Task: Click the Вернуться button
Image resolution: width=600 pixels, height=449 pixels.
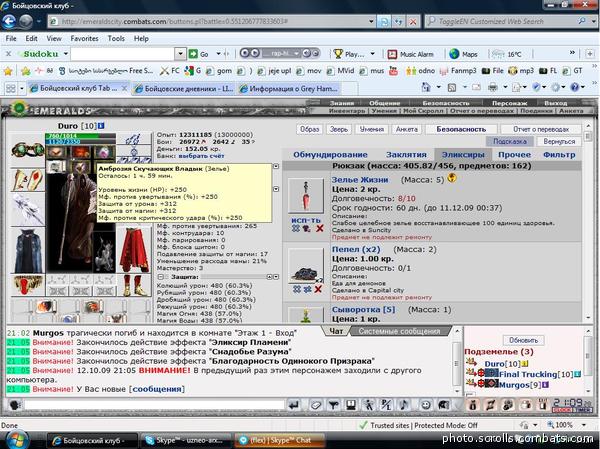Action: click(559, 141)
